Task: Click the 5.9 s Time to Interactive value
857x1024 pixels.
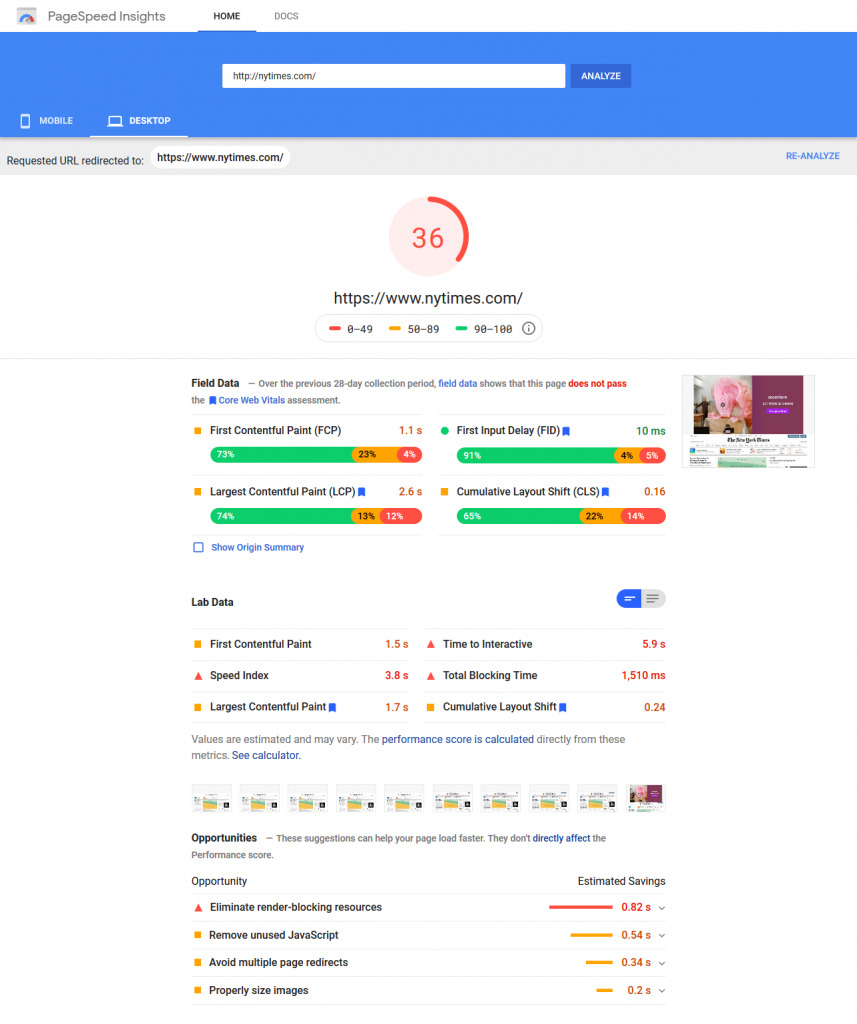Action: click(x=654, y=644)
